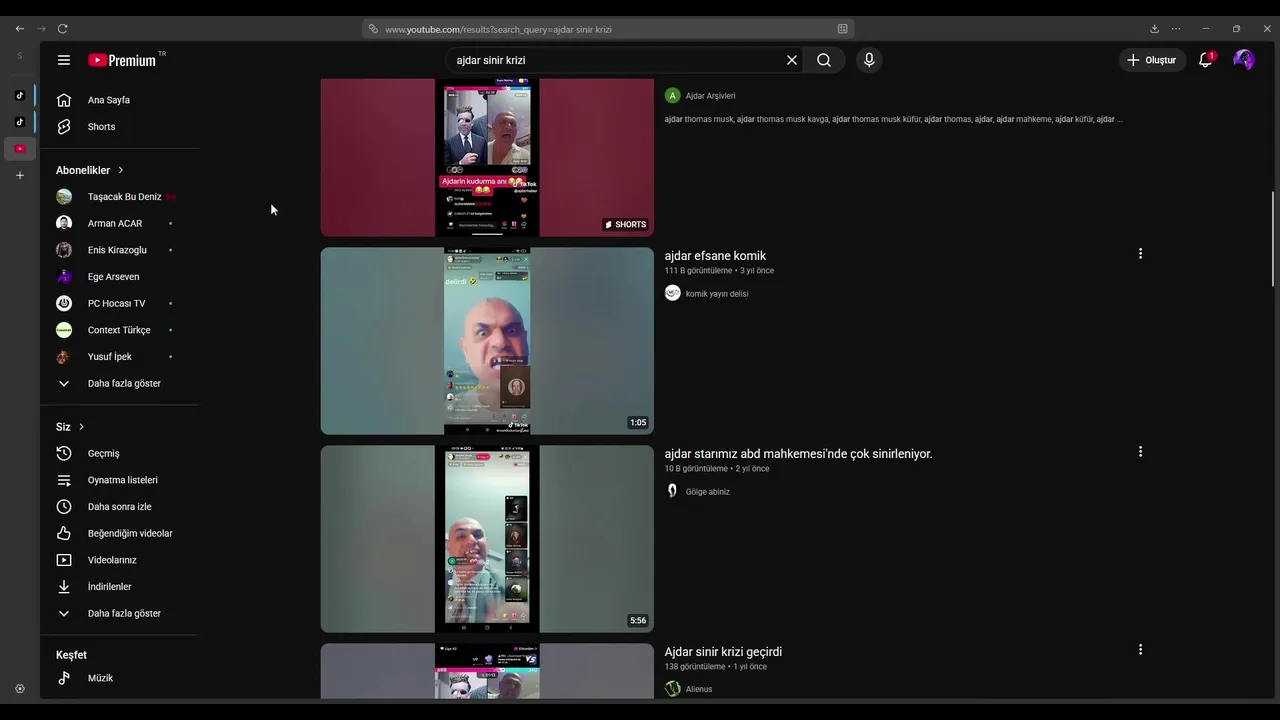Open the hamburger guide menu
The height and width of the screenshot is (720, 1280).
click(64, 60)
